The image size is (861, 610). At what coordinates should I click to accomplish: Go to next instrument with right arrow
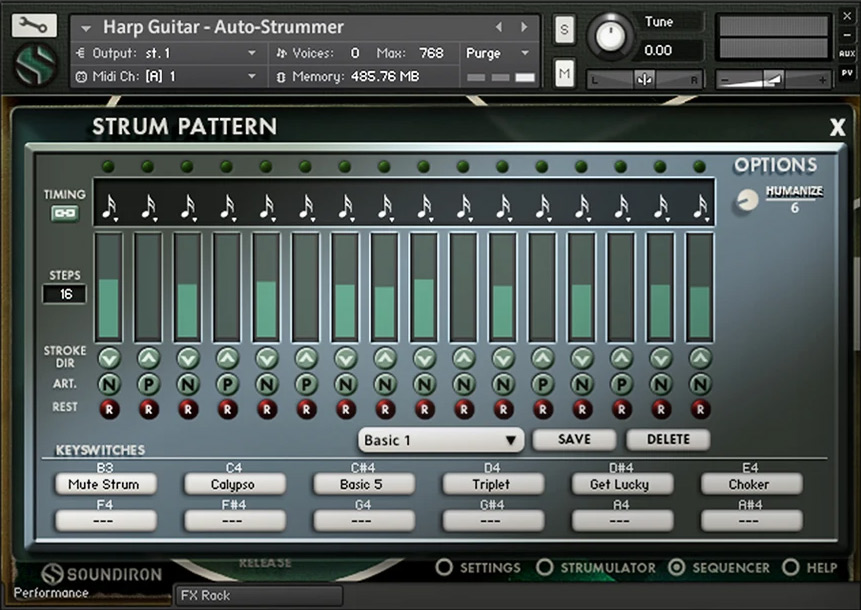[524, 26]
